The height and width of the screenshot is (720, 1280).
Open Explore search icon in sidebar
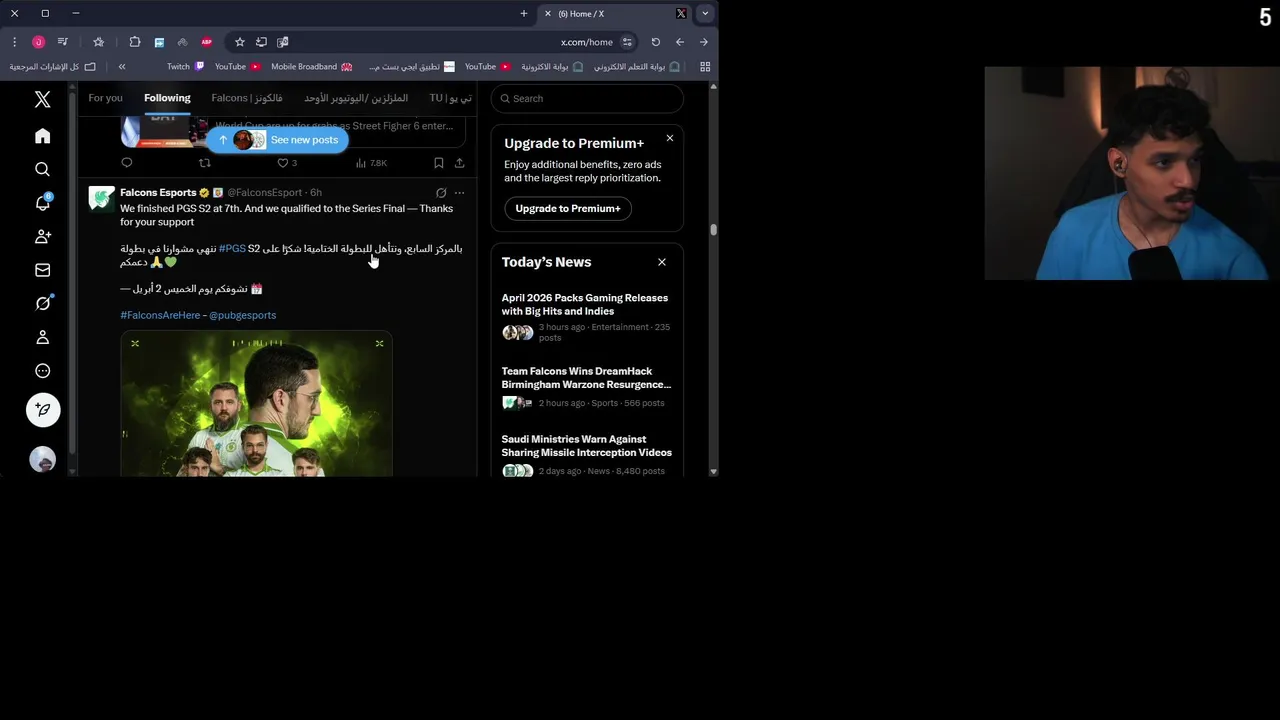point(42,169)
